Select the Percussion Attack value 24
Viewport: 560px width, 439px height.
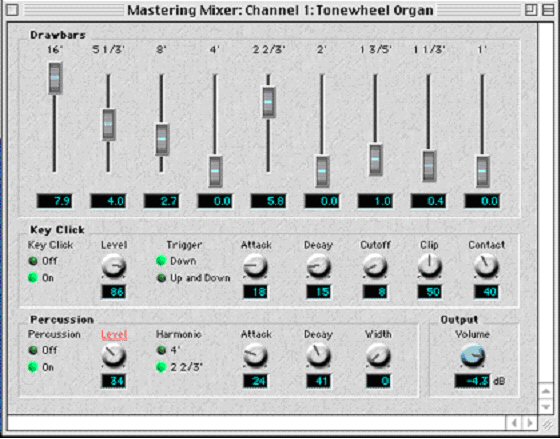(x=255, y=381)
